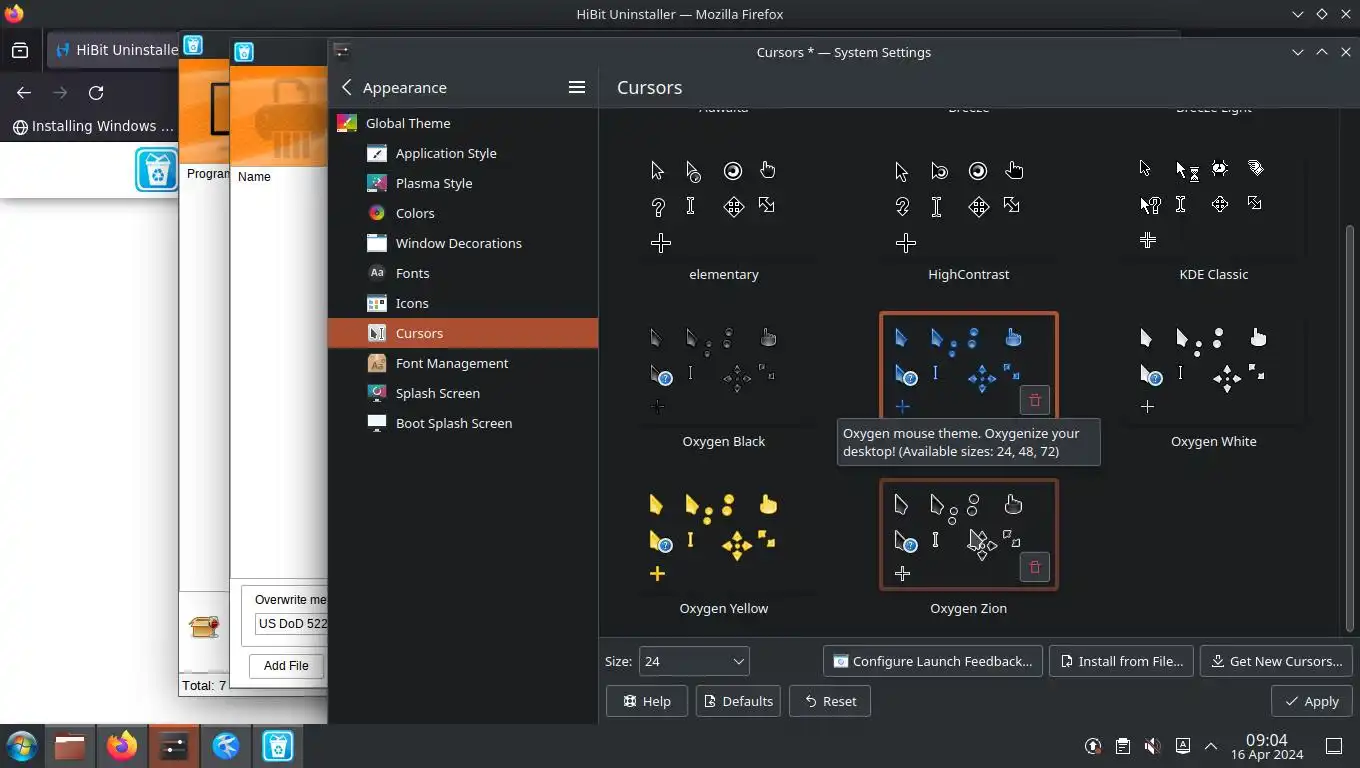Viewport: 1360px width, 768px height.
Task: Click the Boot Splash Screen icon
Action: click(x=377, y=423)
